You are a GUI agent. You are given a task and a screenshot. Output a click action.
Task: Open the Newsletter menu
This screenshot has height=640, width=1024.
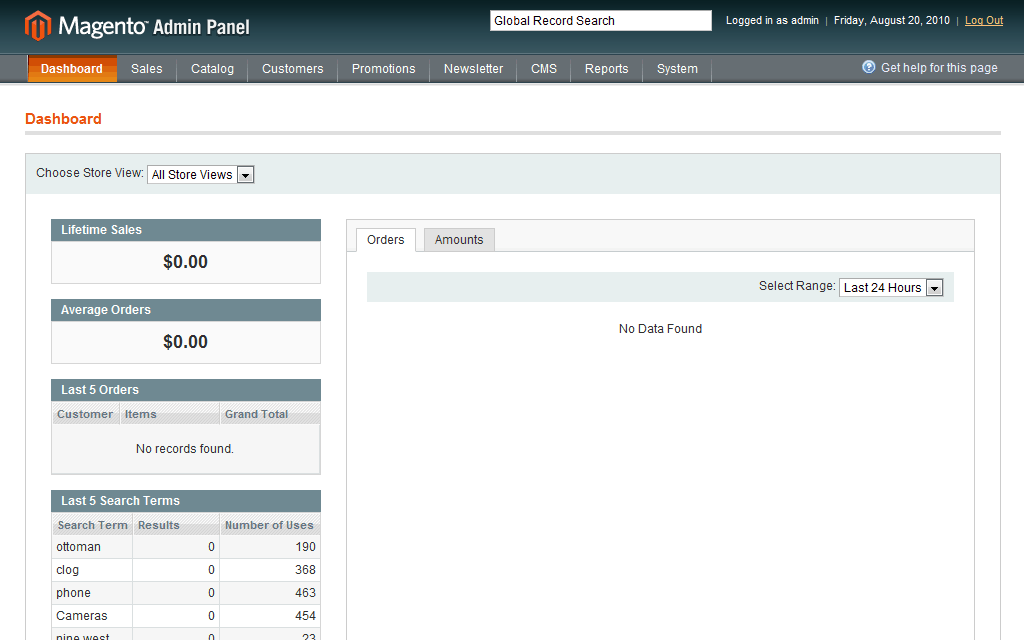(x=472, y=69)
